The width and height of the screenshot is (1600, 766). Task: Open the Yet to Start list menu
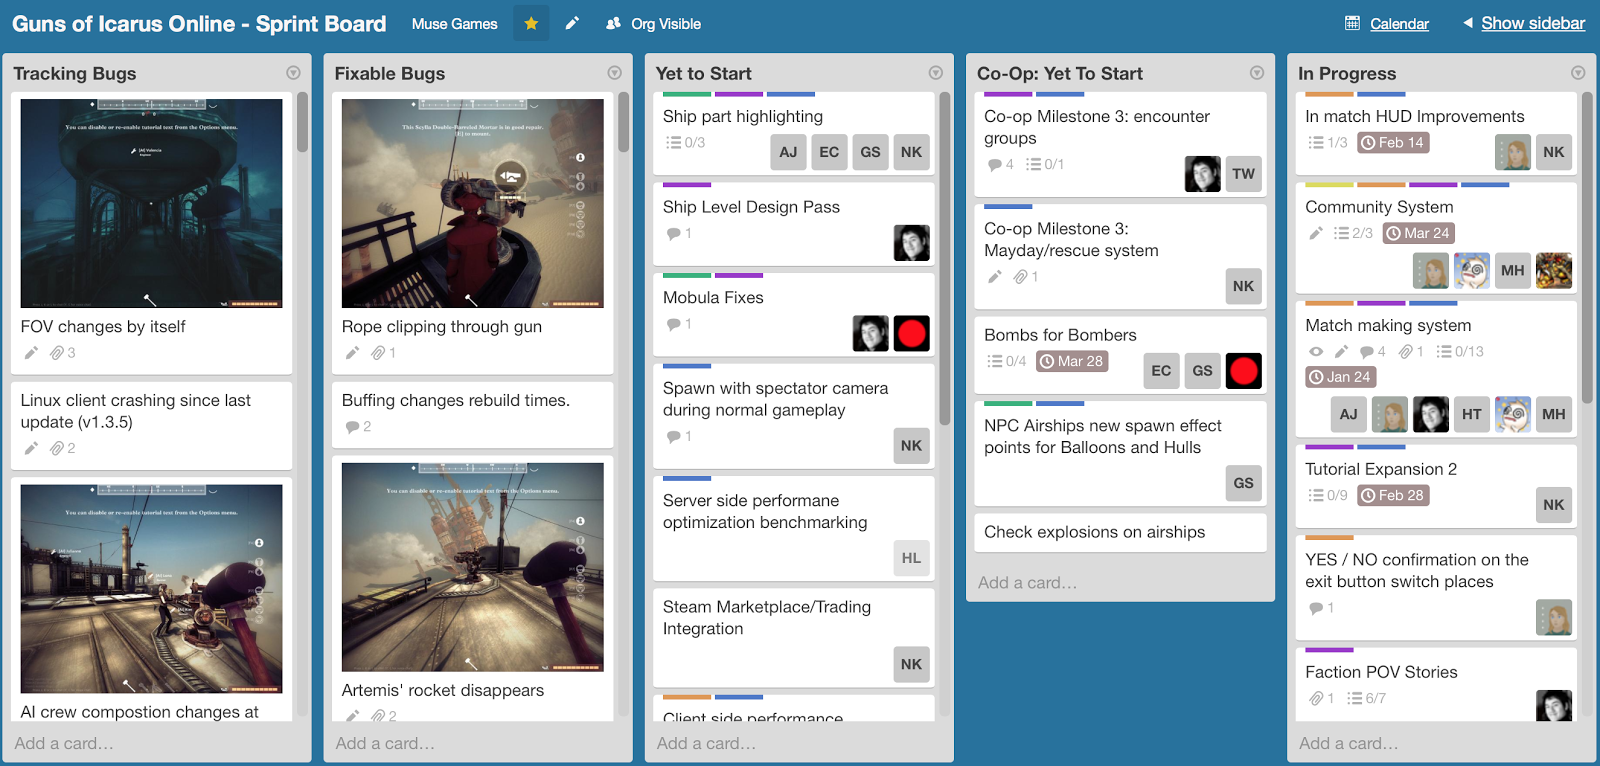935,73
